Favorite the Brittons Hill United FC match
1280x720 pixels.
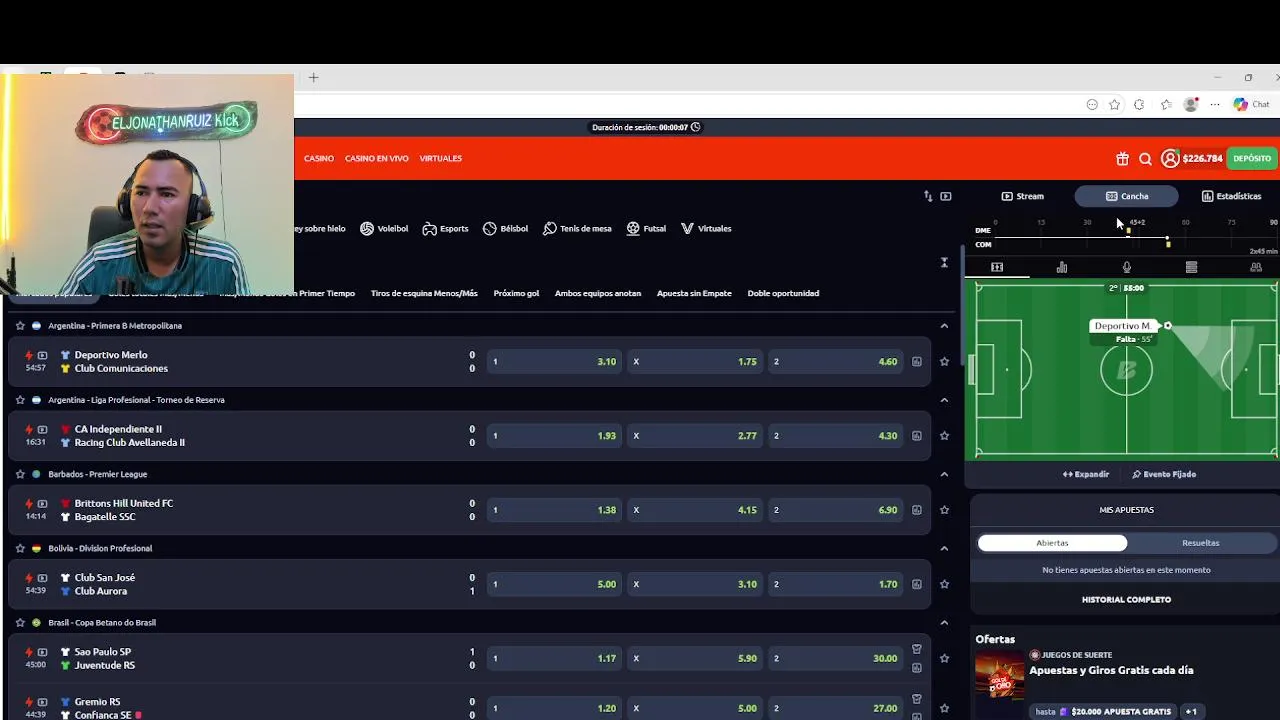(x=944, y=510)
